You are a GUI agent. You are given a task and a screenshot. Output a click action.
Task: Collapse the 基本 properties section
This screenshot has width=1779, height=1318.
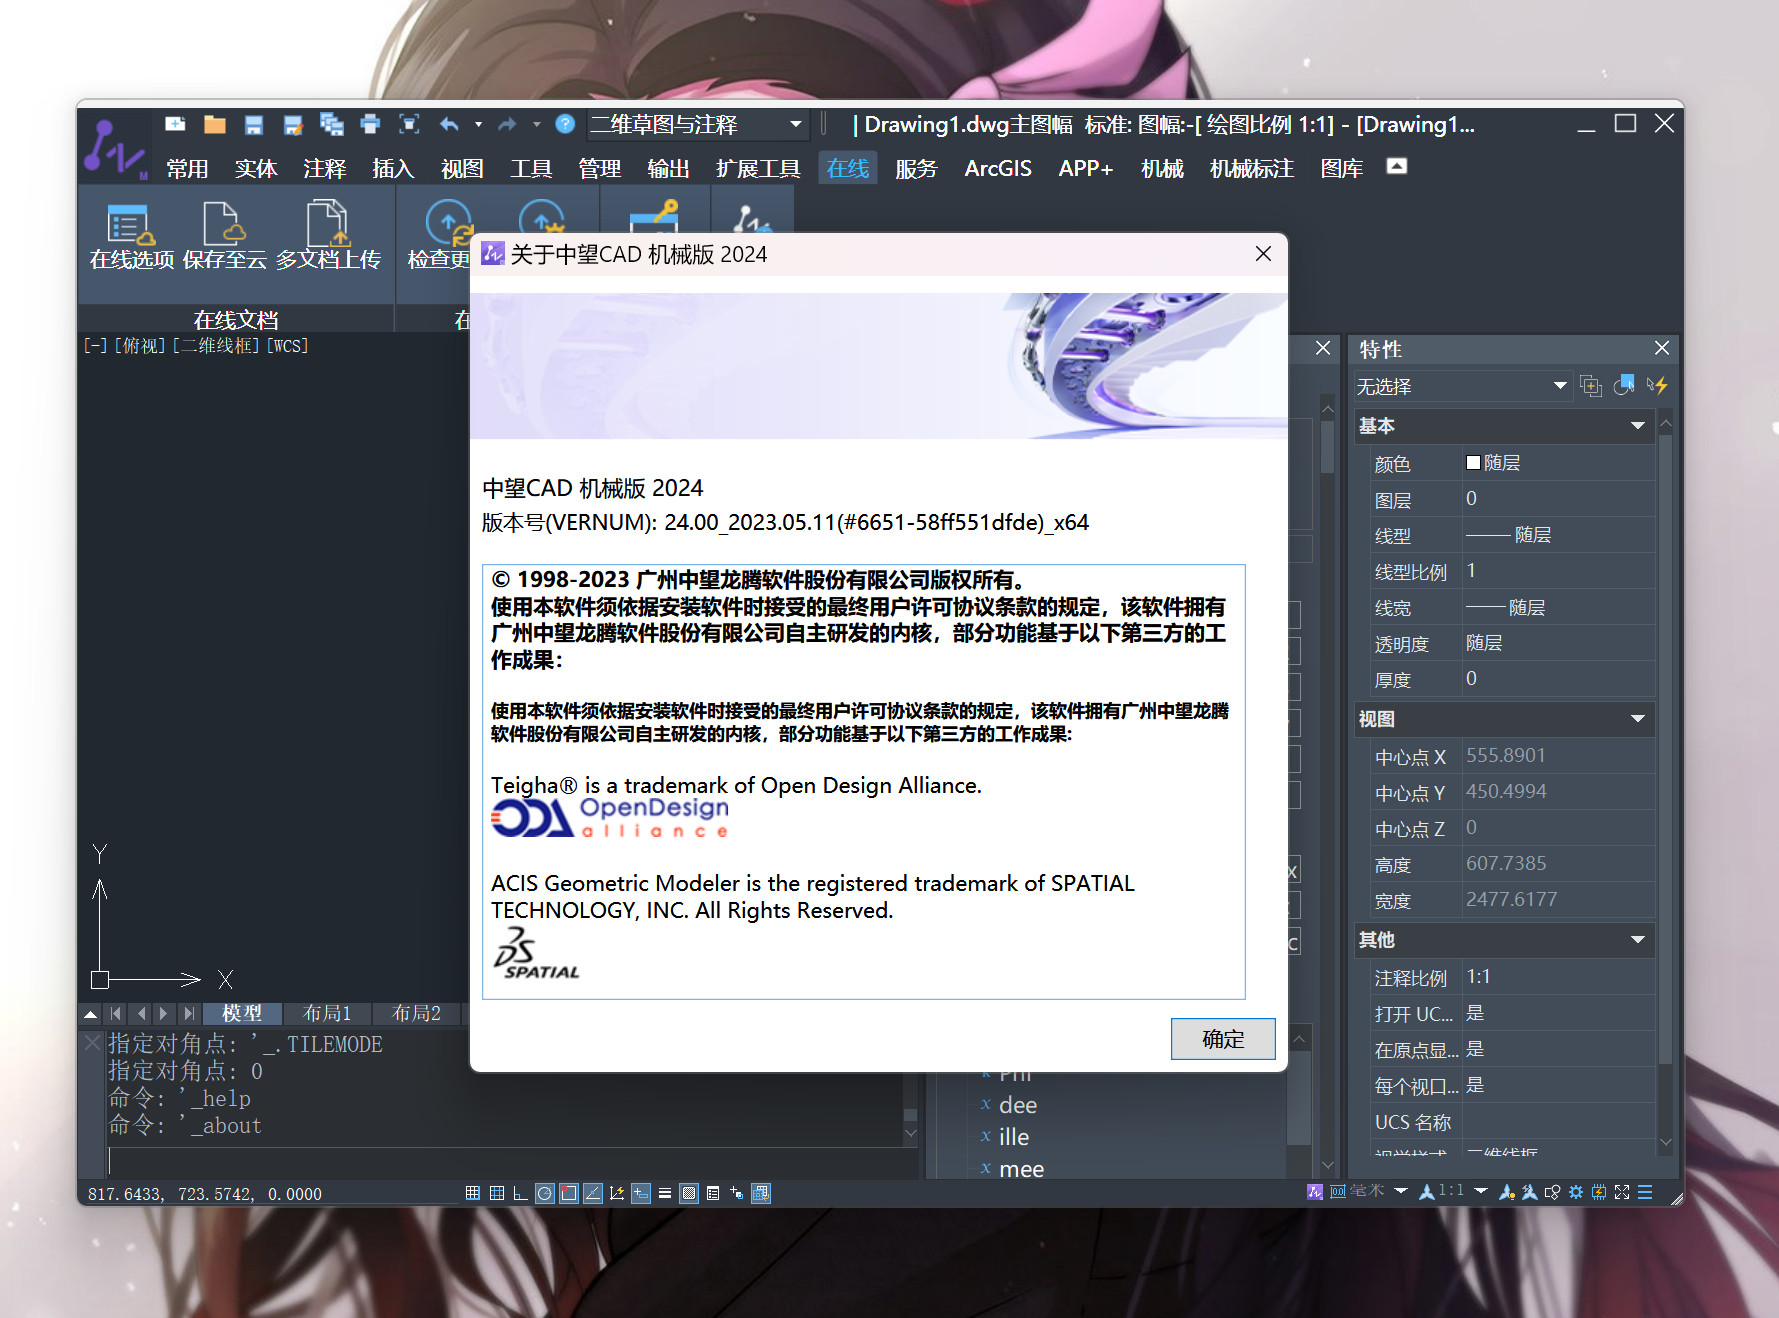1638,426
